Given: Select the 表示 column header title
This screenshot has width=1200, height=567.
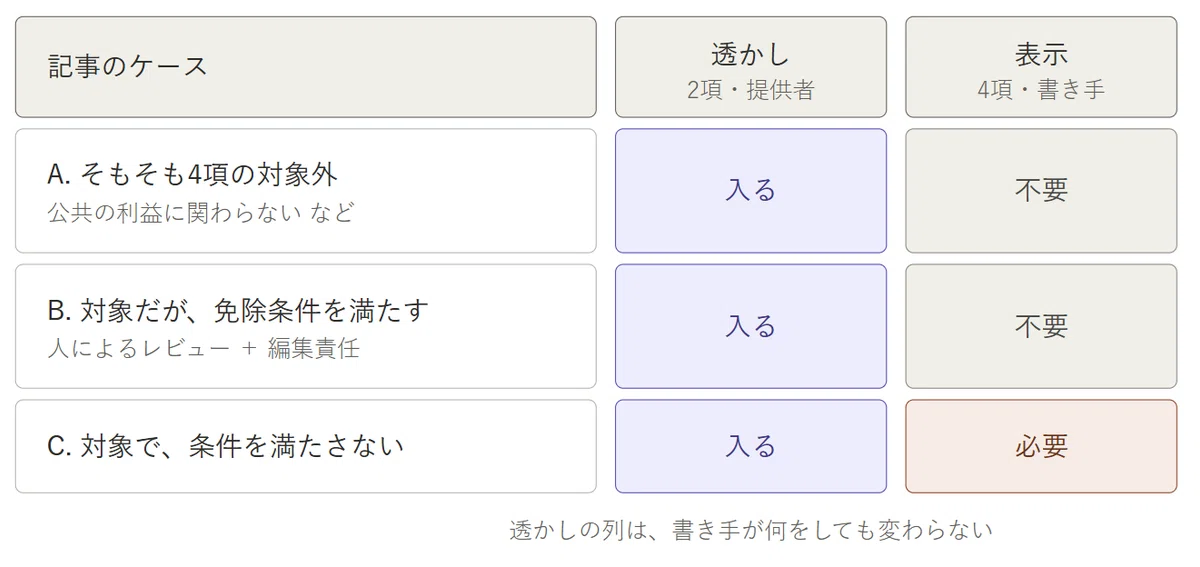Looking at the screenshot, I should 1041,54.
